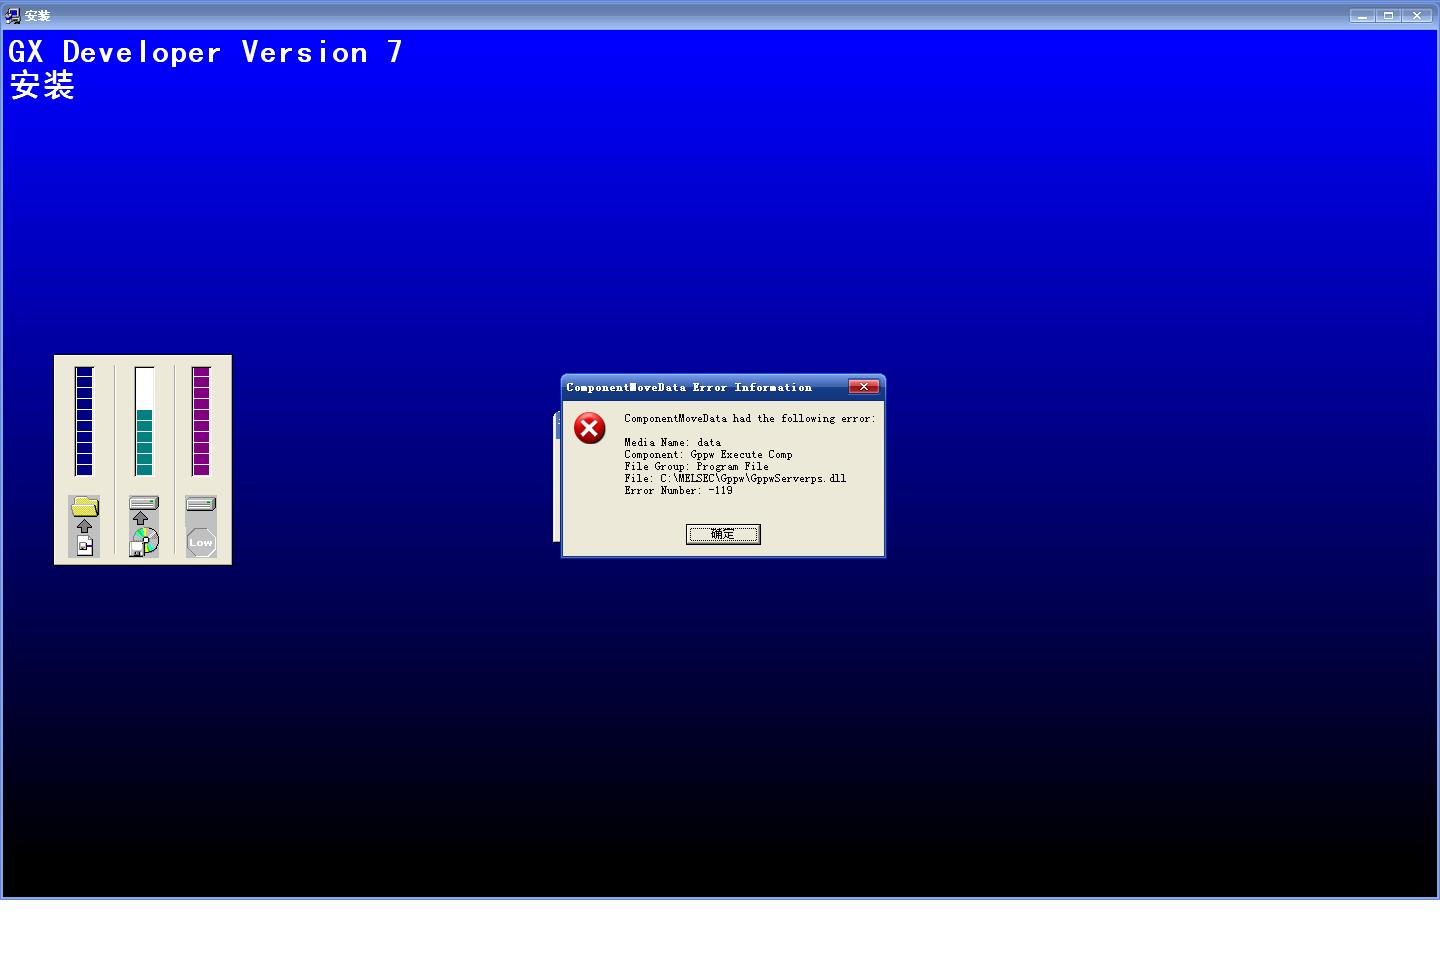This screenshot has width=1440, height=972.
Task: Click the 安装 window title bar icon
Action: pyautogui.click(x=13, y=15)
